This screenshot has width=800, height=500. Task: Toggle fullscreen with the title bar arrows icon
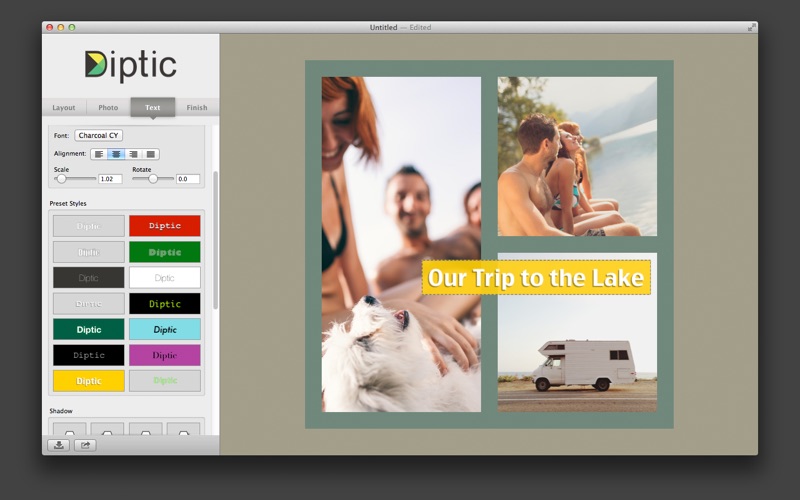[x=751, y=27]
